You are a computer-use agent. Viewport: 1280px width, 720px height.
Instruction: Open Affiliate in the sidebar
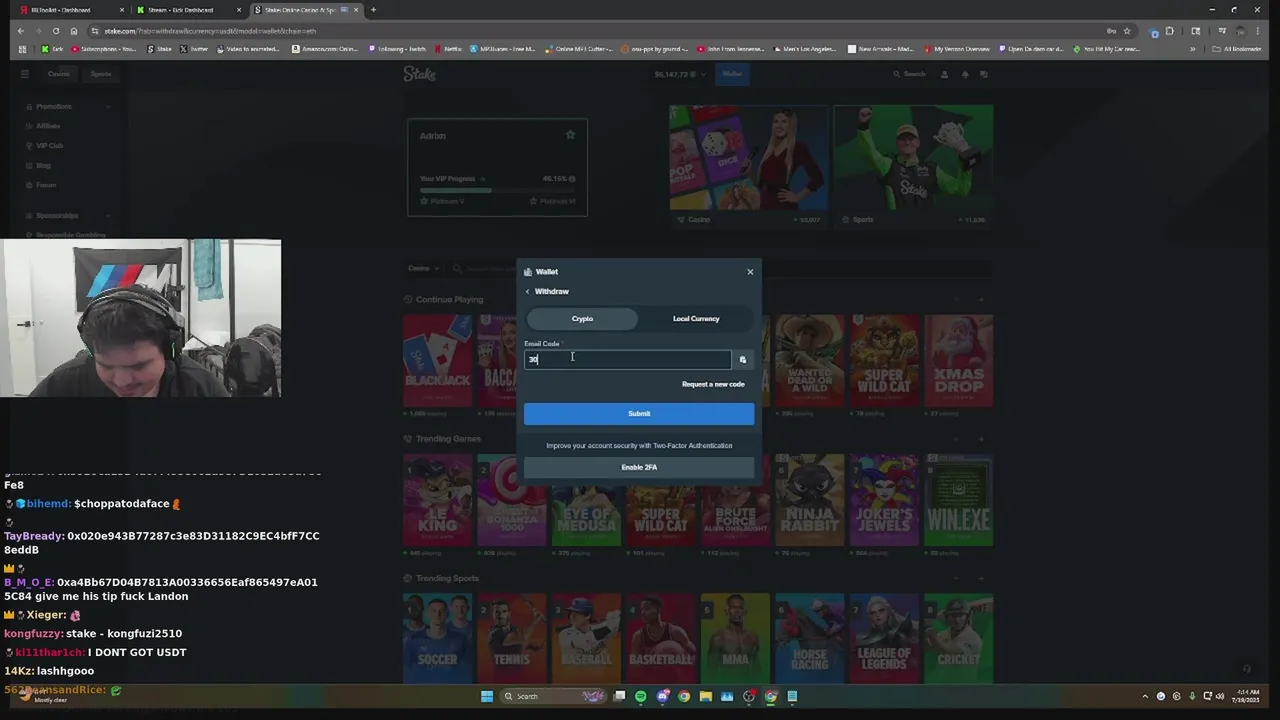pos(48,126)
